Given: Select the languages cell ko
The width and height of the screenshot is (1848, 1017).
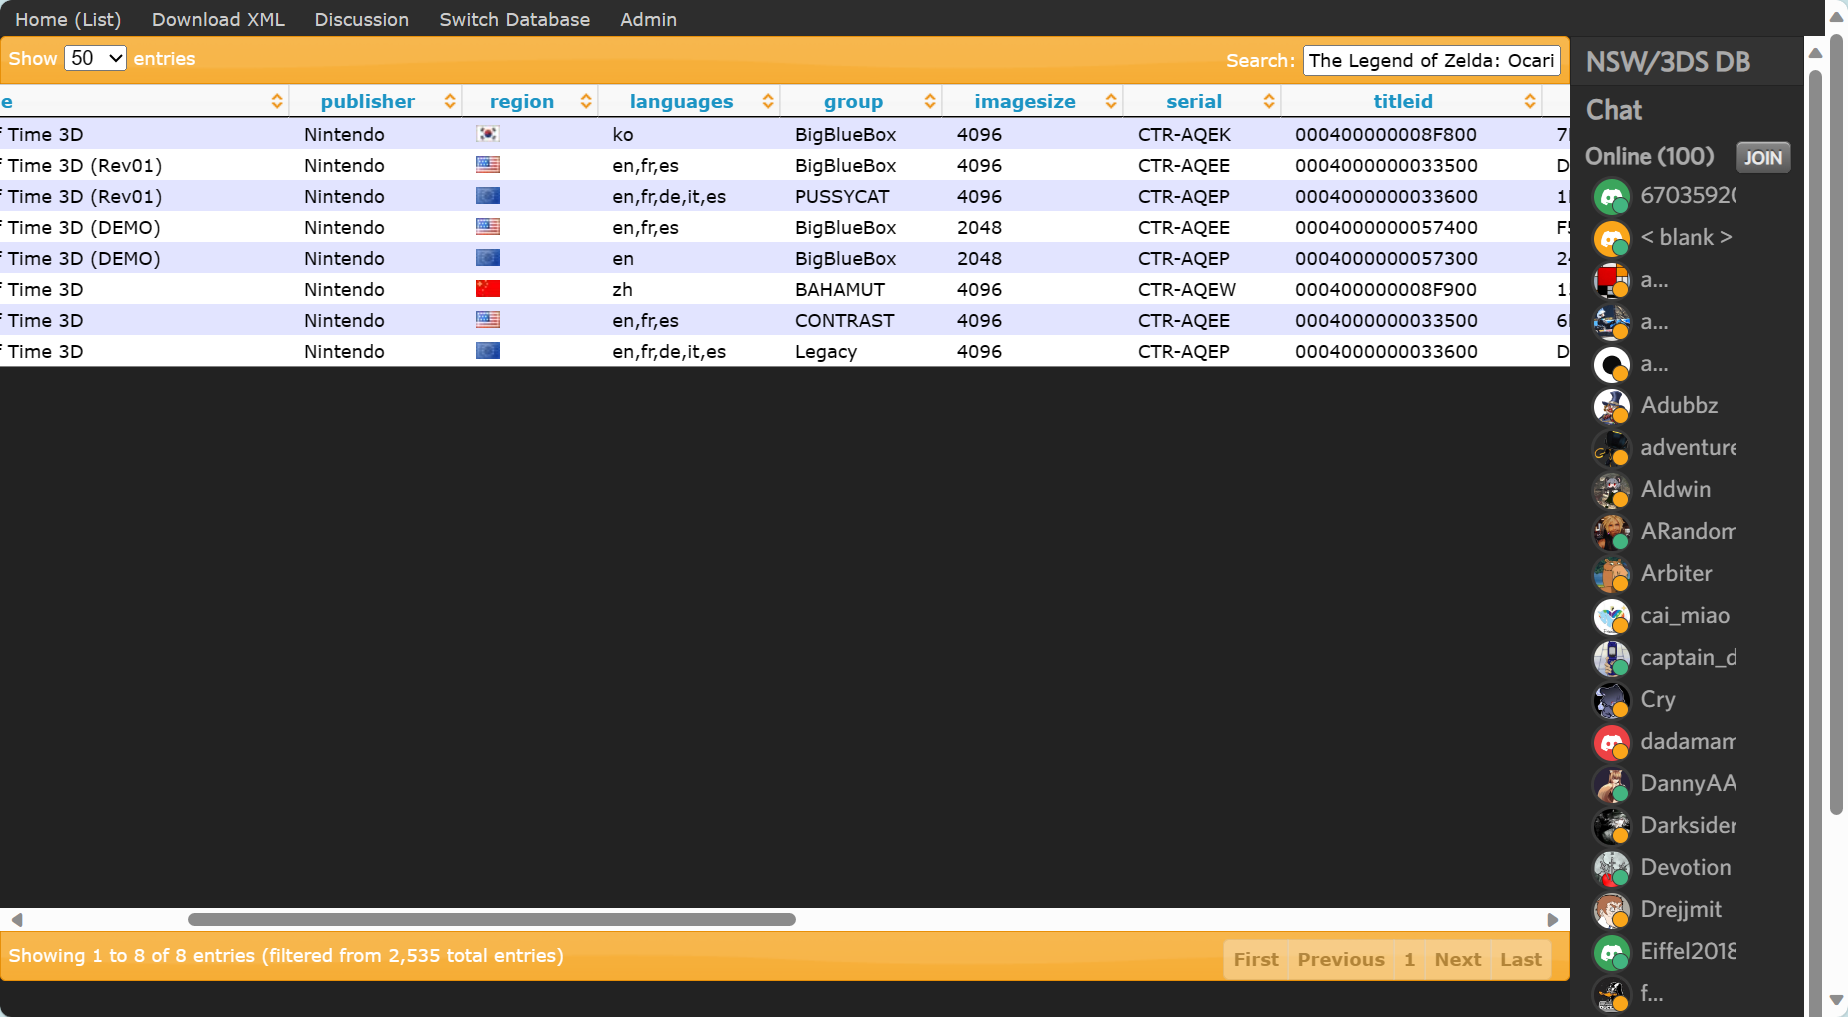Looking at the screenshot, I should pyautogui.click(x=622, y=134).
